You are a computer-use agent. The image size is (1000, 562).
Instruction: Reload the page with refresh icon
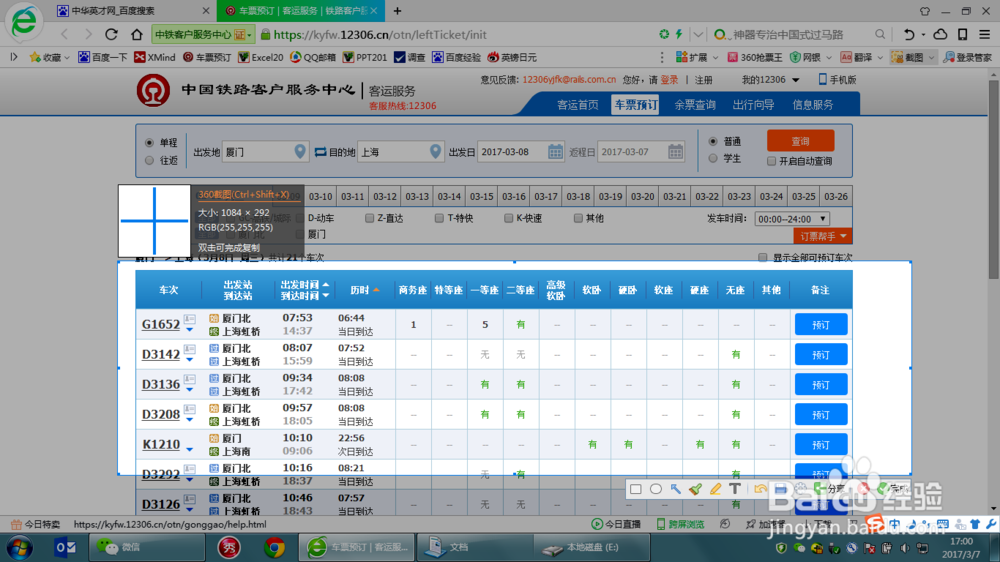point(112,34)
